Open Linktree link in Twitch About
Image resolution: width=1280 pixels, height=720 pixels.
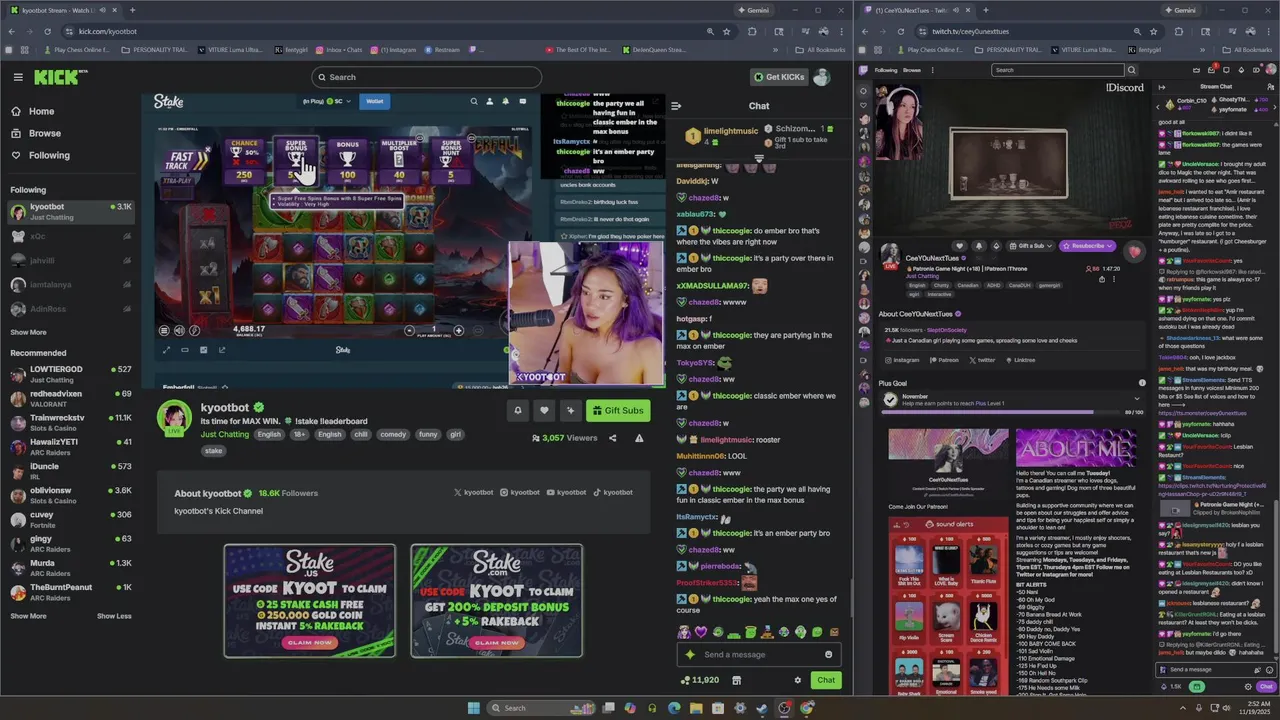coord(1020,360)
